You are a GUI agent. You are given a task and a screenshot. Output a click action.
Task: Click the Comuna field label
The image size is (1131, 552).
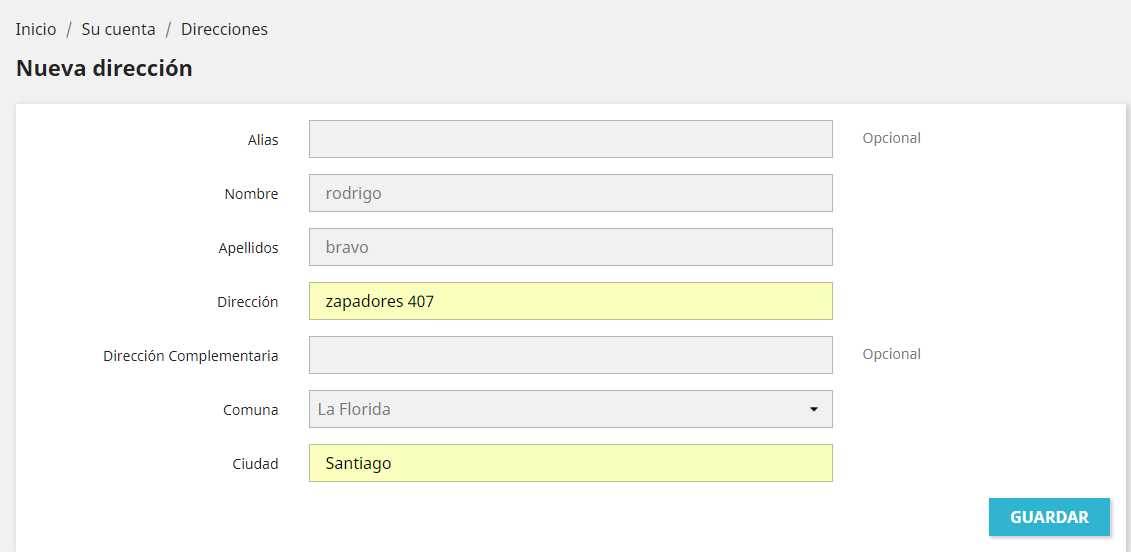click(251, 410)
